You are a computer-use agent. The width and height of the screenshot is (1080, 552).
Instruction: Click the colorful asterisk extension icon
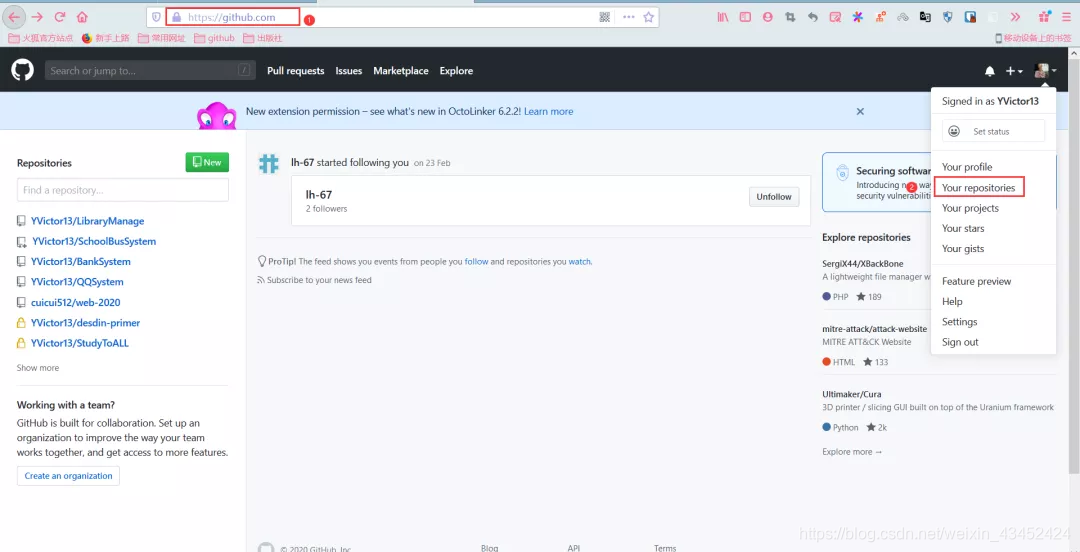click(858, 17)
